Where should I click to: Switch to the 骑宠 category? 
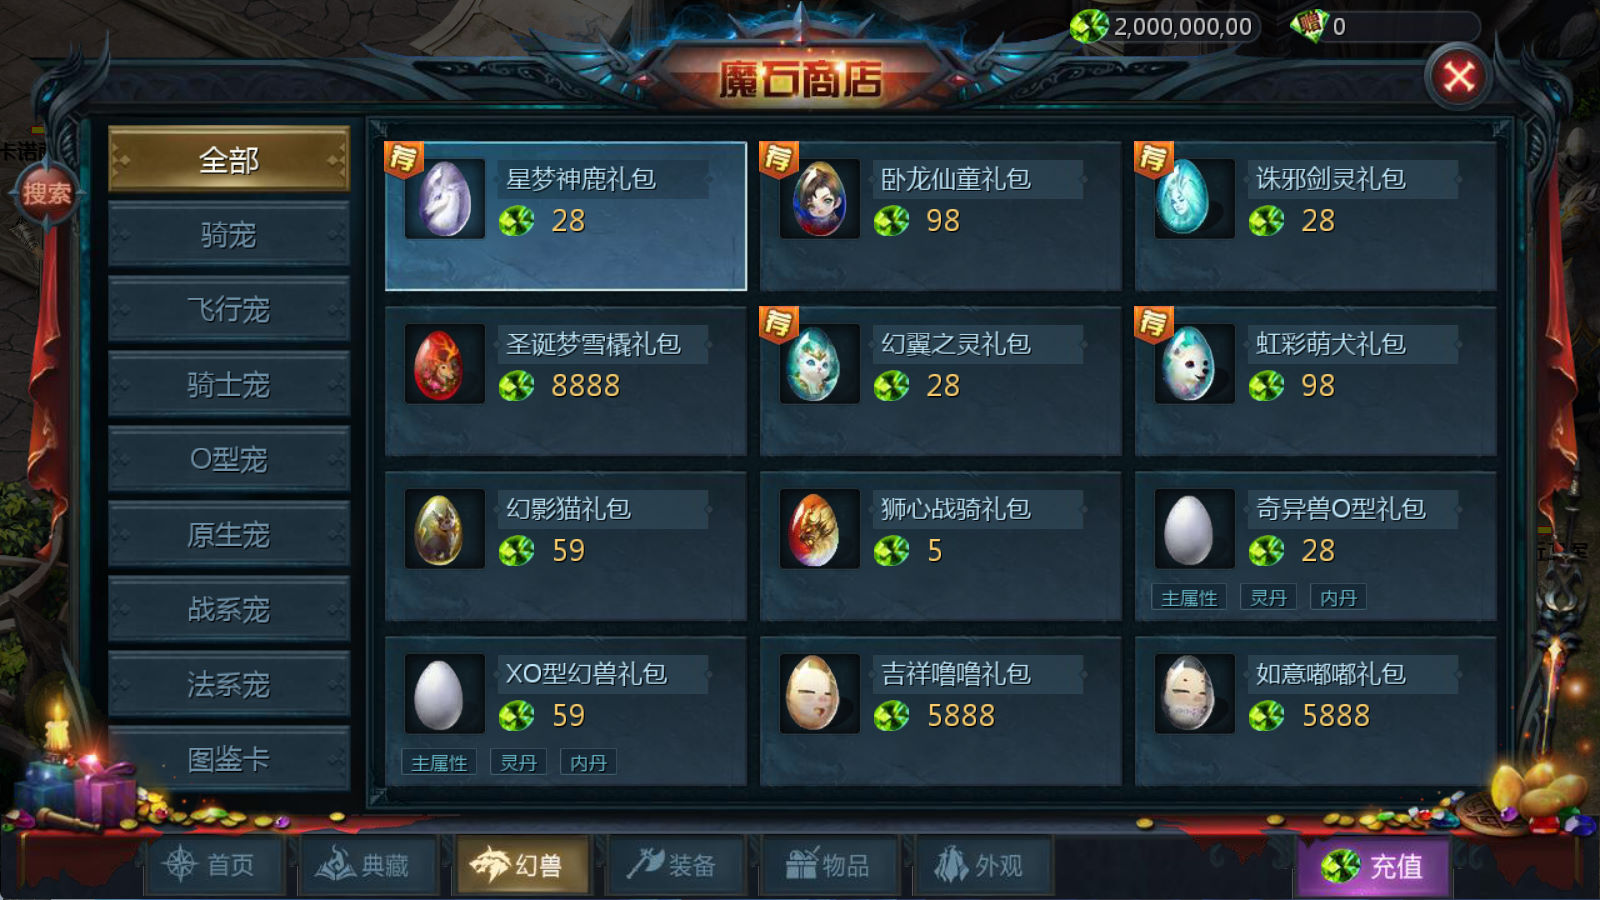[x=229, y=235]
